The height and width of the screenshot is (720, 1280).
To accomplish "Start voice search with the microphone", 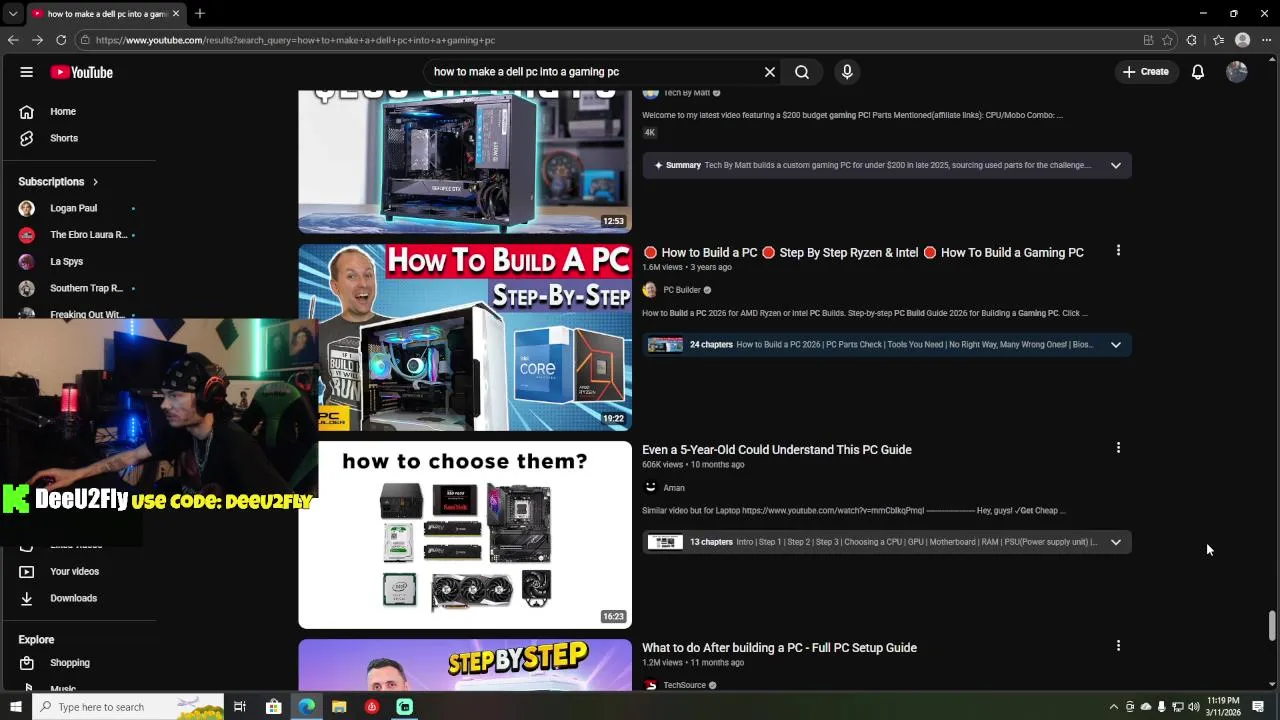I will tap(847, 72).
